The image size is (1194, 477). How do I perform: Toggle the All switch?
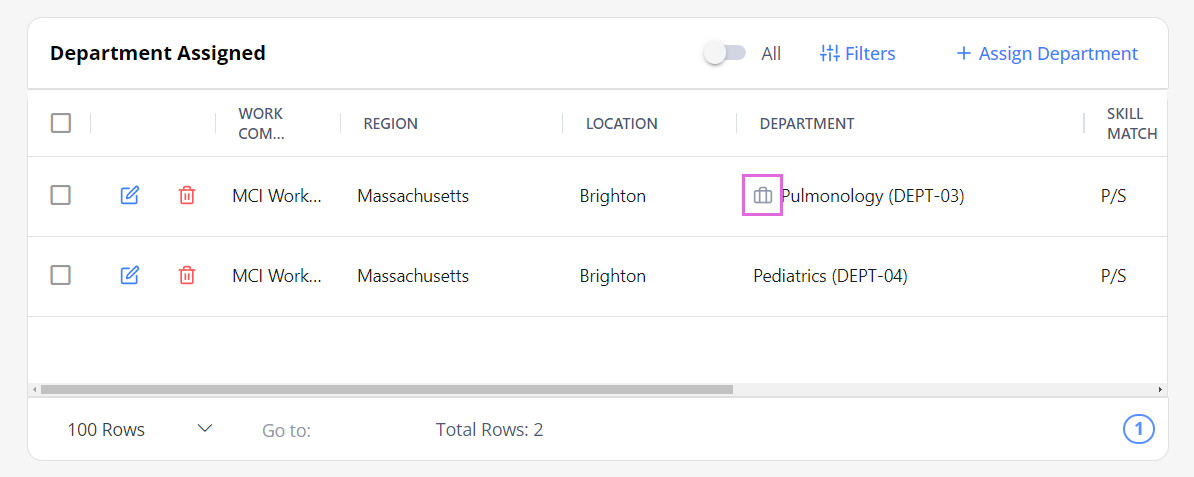pos(724,53)
